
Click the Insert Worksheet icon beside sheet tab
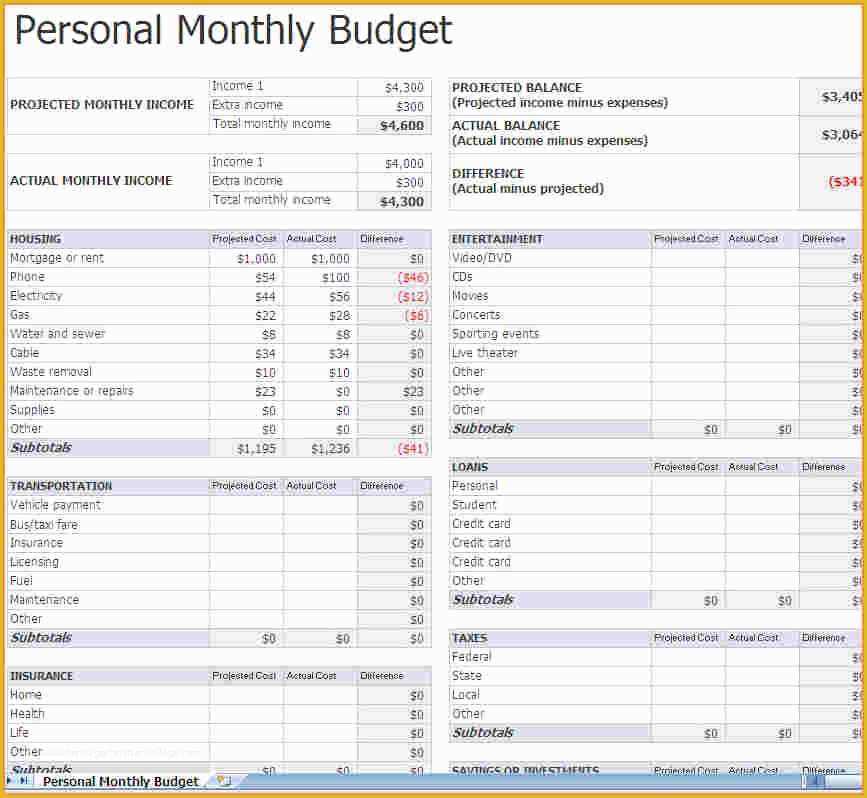tap(224, 781)
